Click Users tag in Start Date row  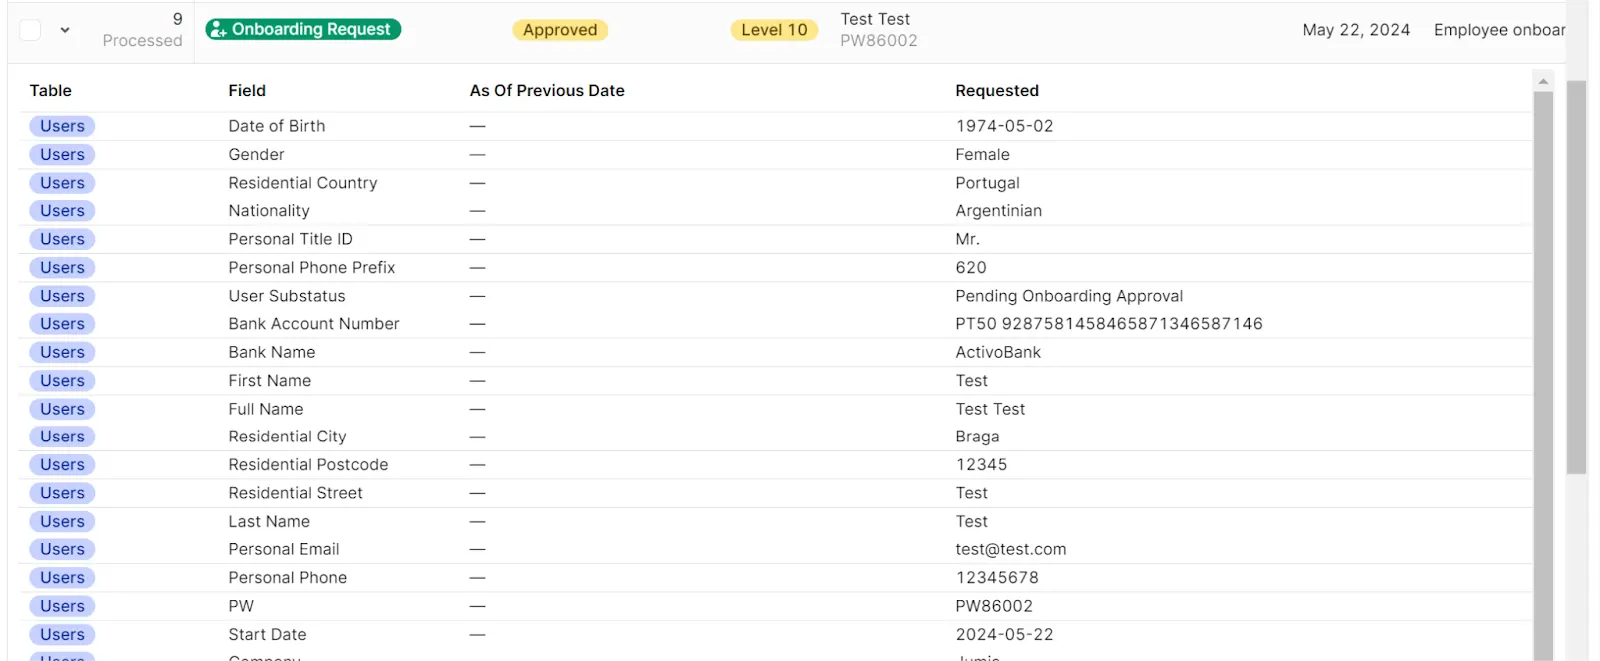tap(62, 634)
